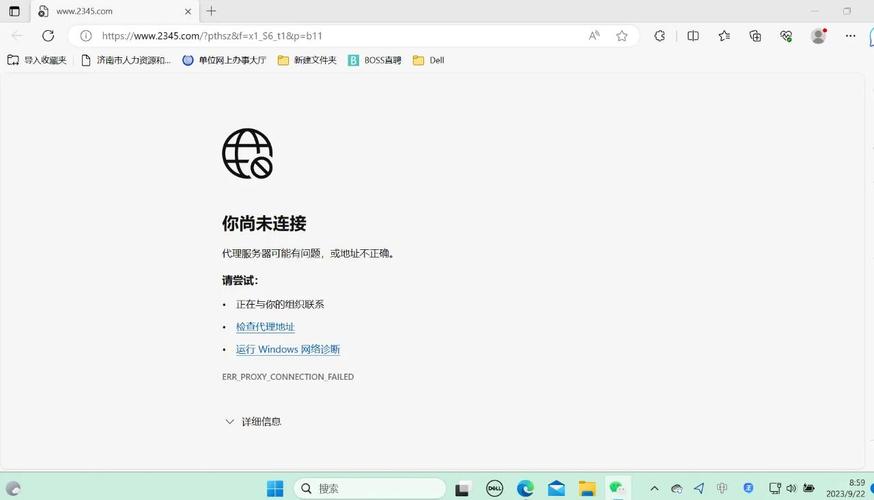Launch the Dell app from taskbar

[494, 489]
